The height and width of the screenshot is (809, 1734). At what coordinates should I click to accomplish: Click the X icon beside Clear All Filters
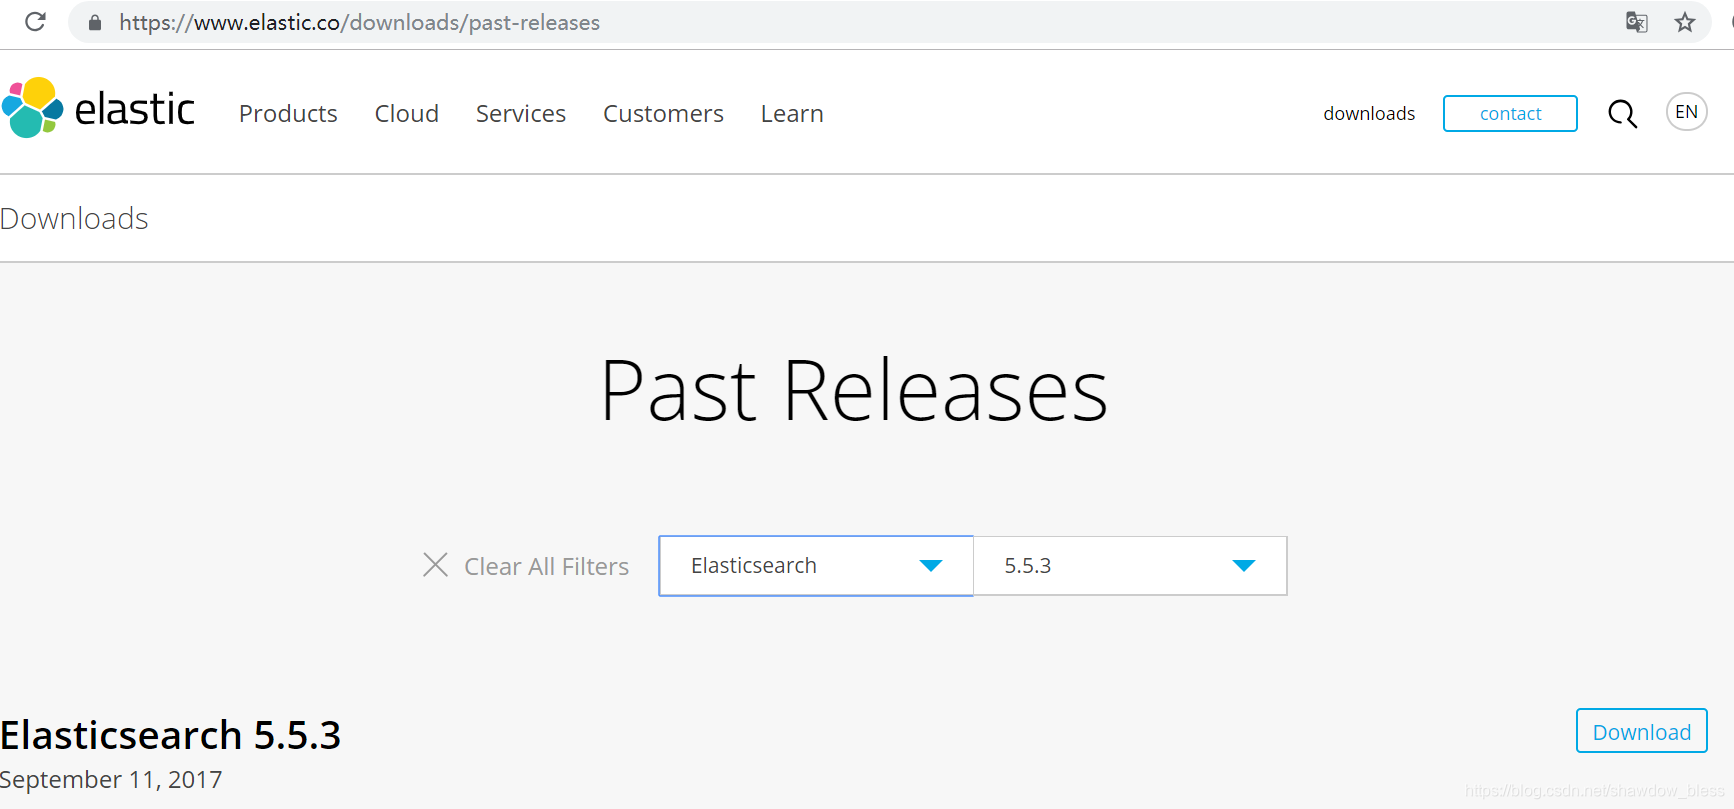point(435,565)
